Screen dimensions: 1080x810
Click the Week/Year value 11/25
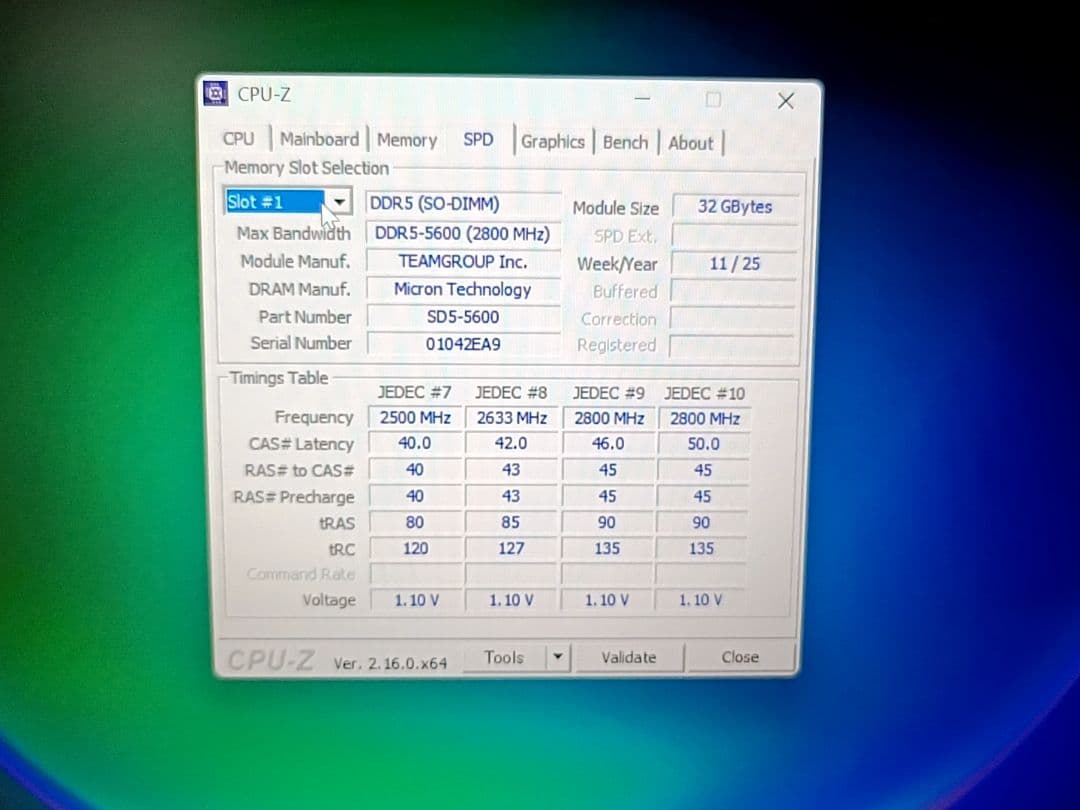pos(734,263)
